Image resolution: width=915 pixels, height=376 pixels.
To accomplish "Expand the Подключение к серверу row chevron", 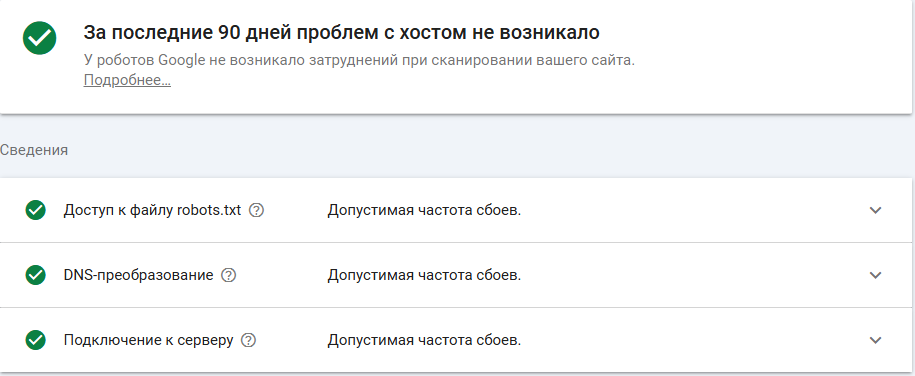I will pyautogui.click(x=875, y=340).
